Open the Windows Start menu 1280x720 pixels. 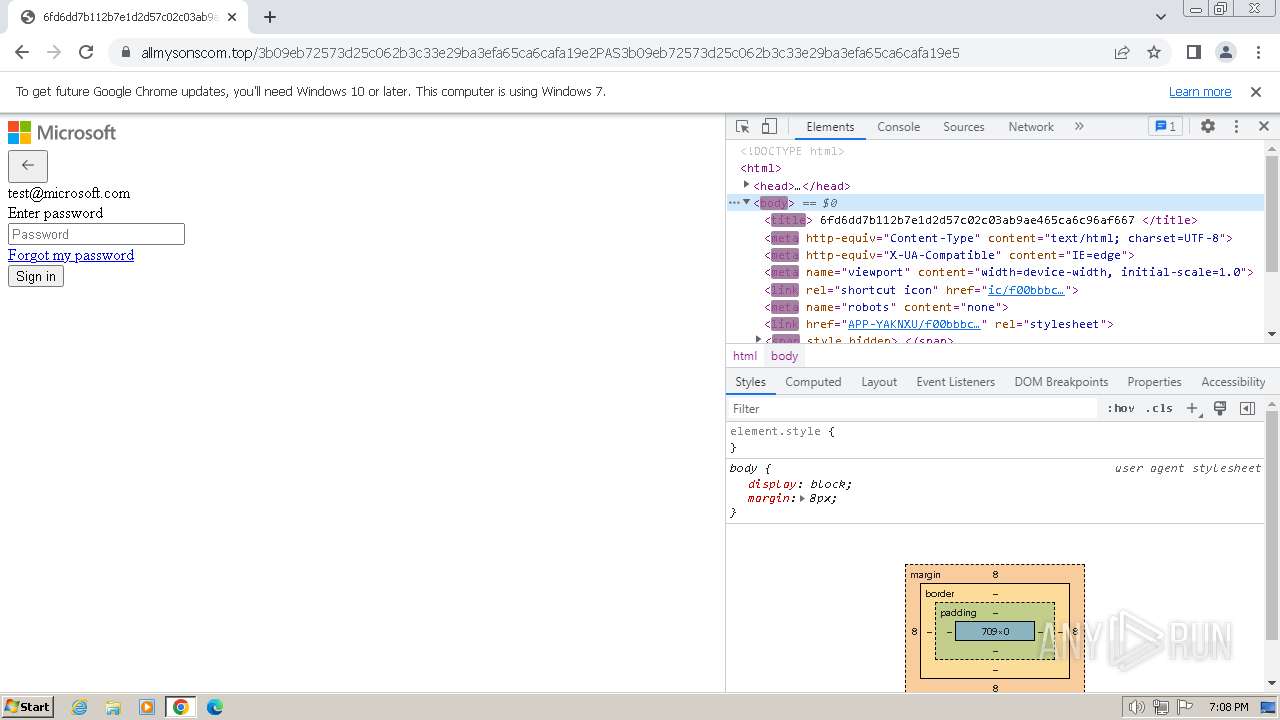coord(27,706)
